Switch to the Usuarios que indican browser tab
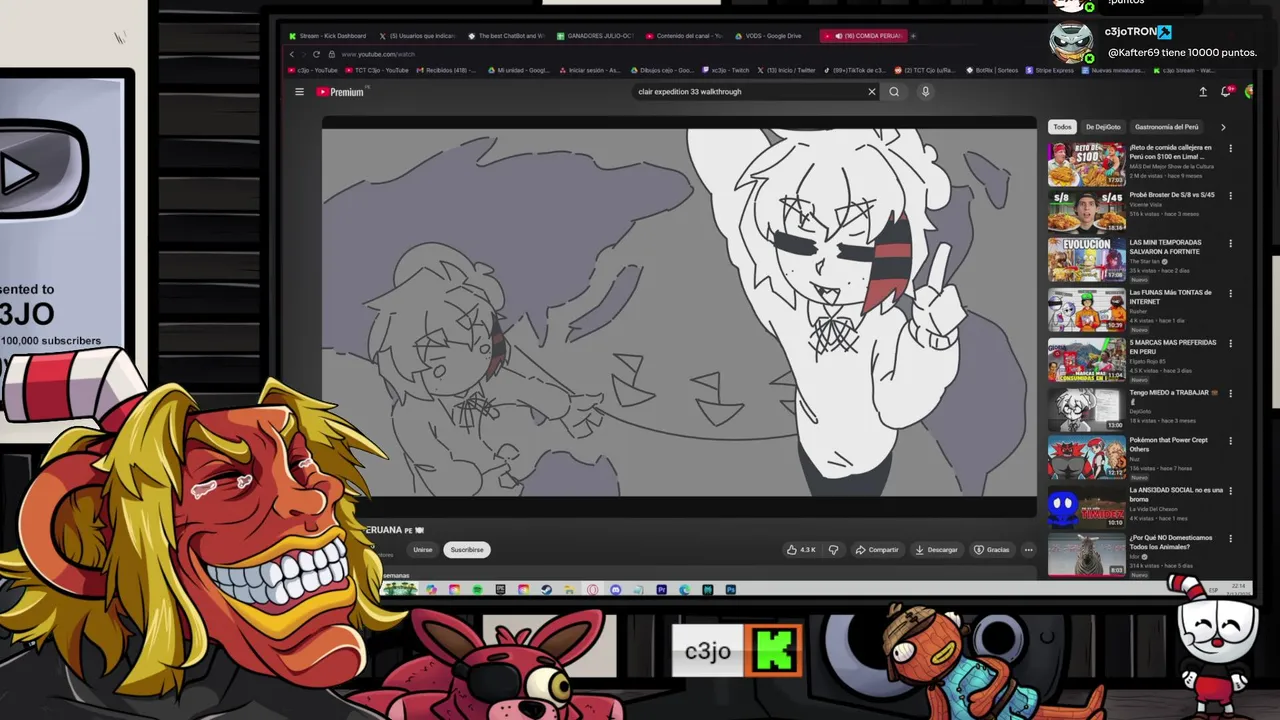 click(417, 36)
